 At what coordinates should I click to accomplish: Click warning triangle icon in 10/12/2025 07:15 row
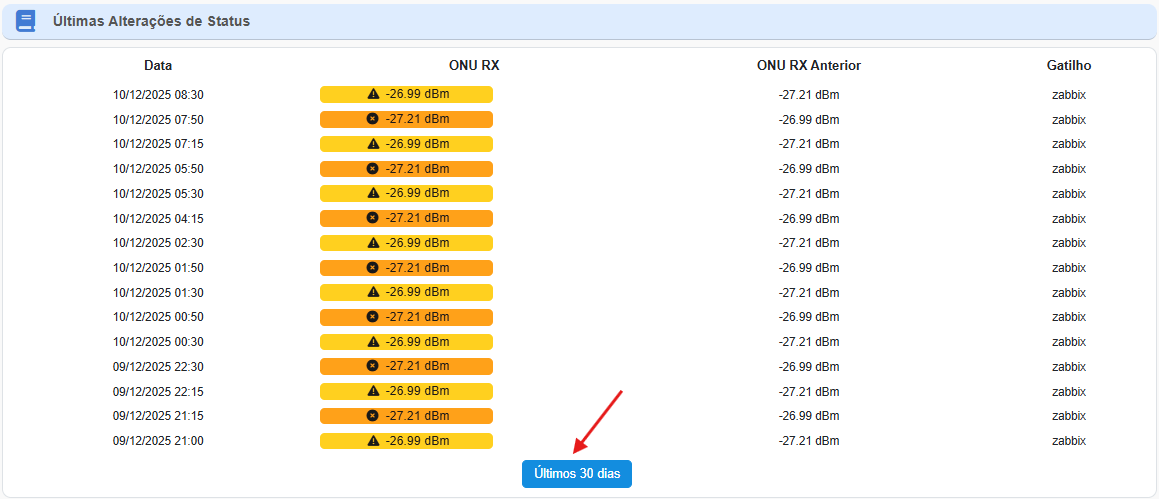373,144
